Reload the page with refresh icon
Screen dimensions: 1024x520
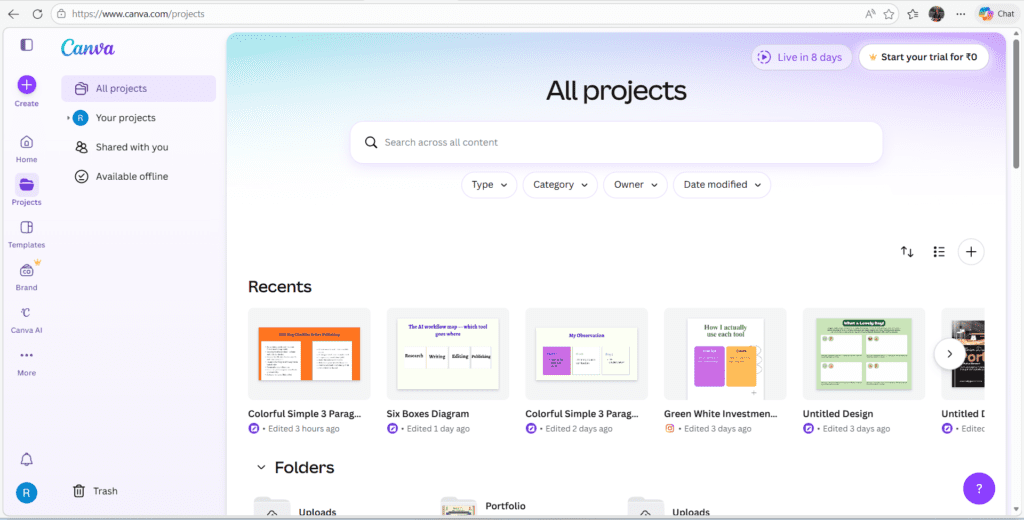(x=37, y=14)
